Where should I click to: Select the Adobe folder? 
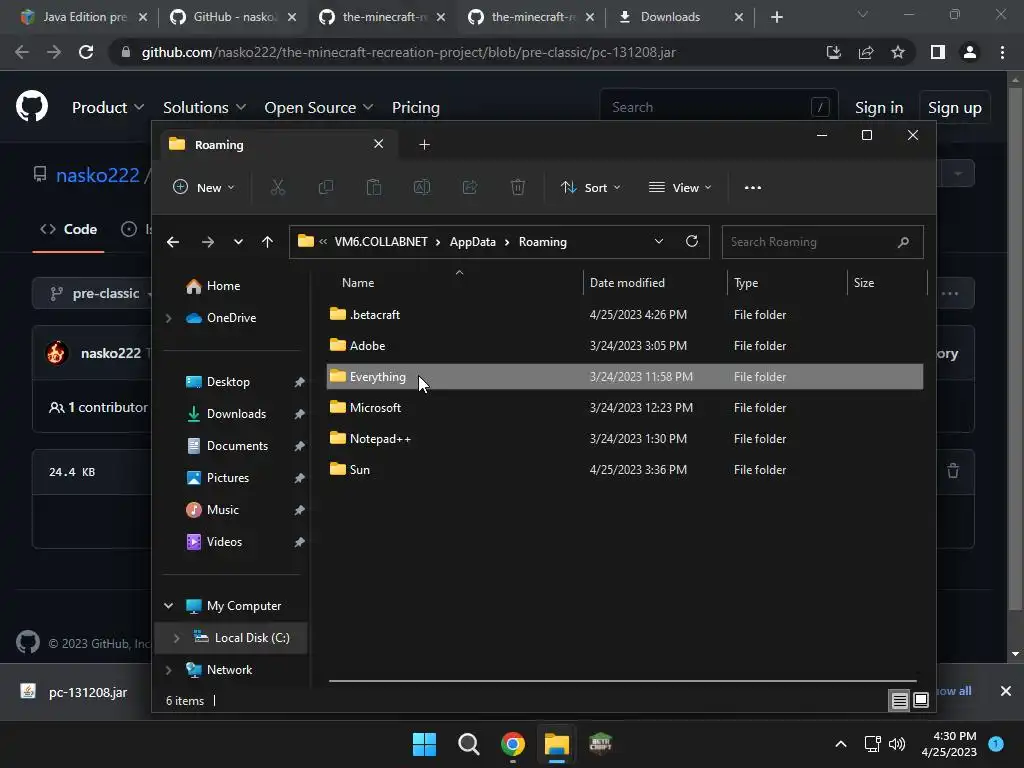coord(624,345)
